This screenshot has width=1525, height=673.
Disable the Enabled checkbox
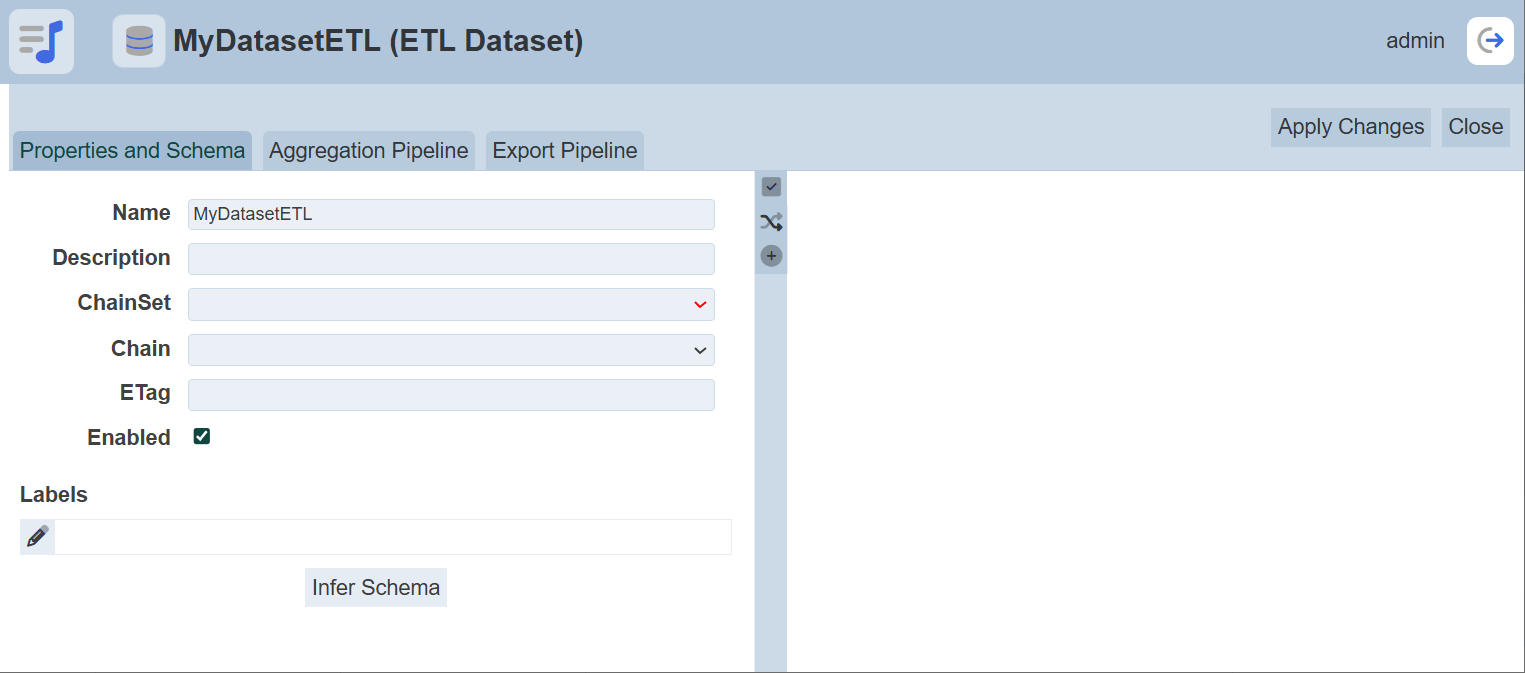201,436
